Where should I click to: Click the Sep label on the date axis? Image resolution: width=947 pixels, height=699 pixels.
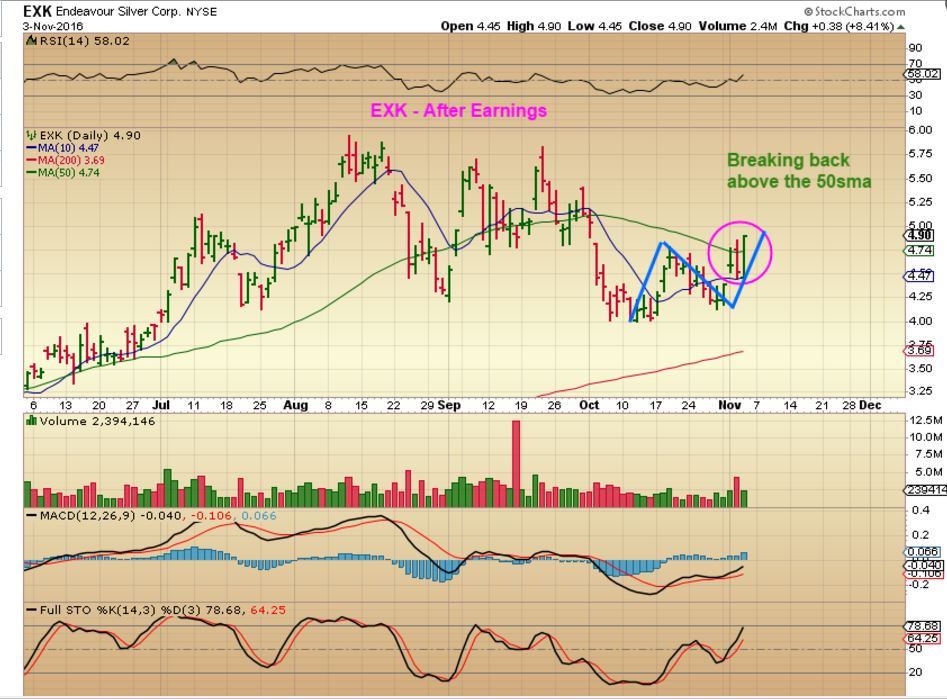pos(449,405)
